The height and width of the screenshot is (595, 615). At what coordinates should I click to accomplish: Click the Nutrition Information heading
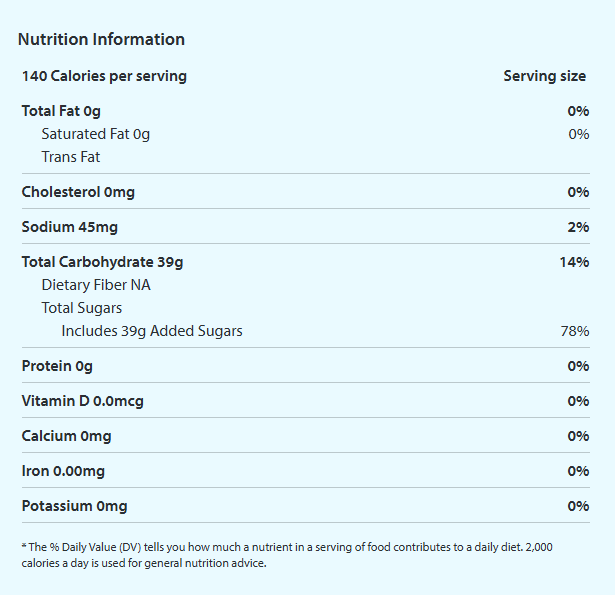coord(101,40)
